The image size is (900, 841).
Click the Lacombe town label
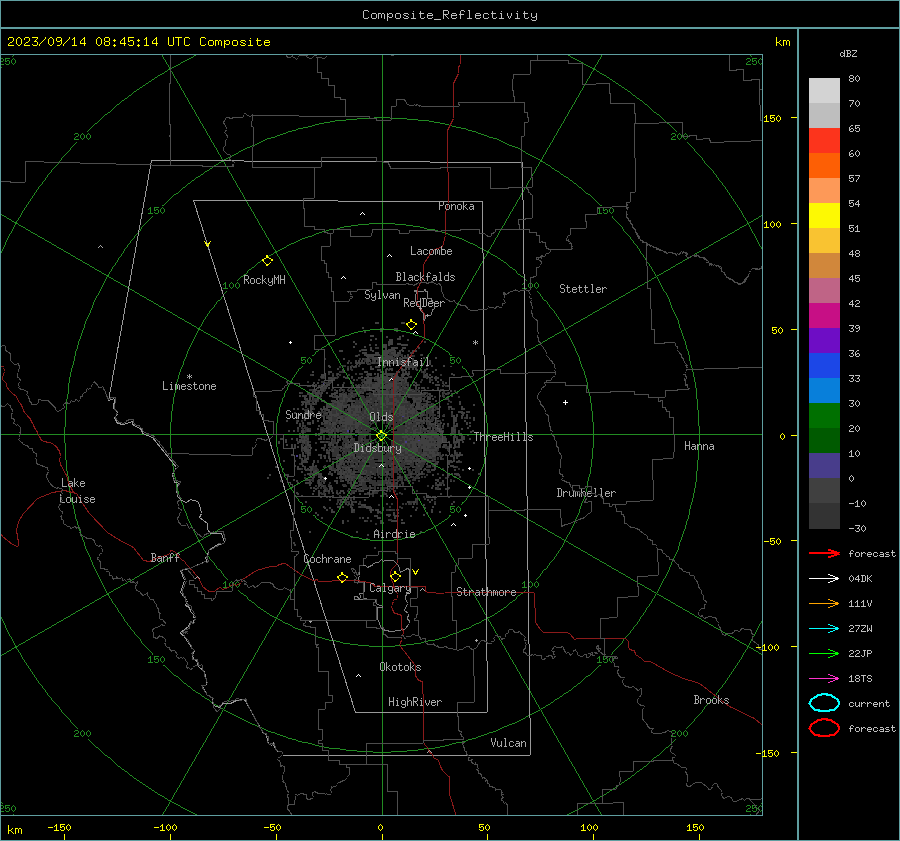431,251
